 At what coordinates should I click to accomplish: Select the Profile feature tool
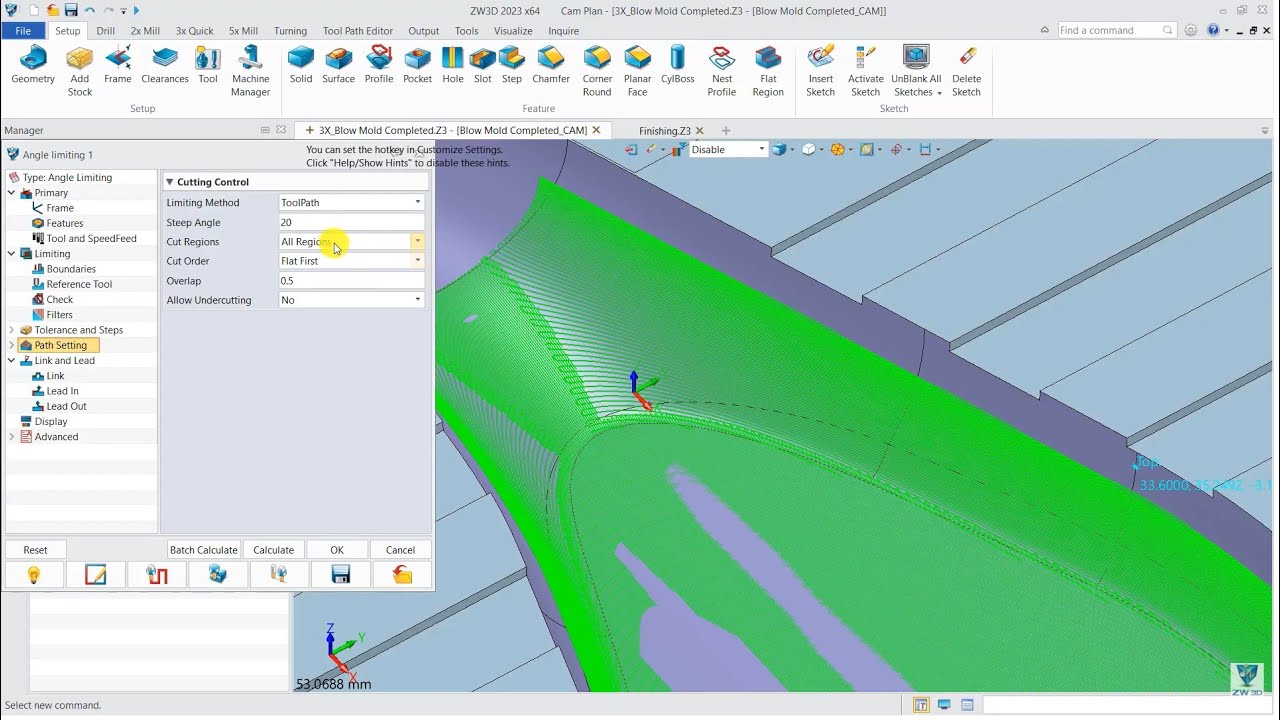click(379, 65)
